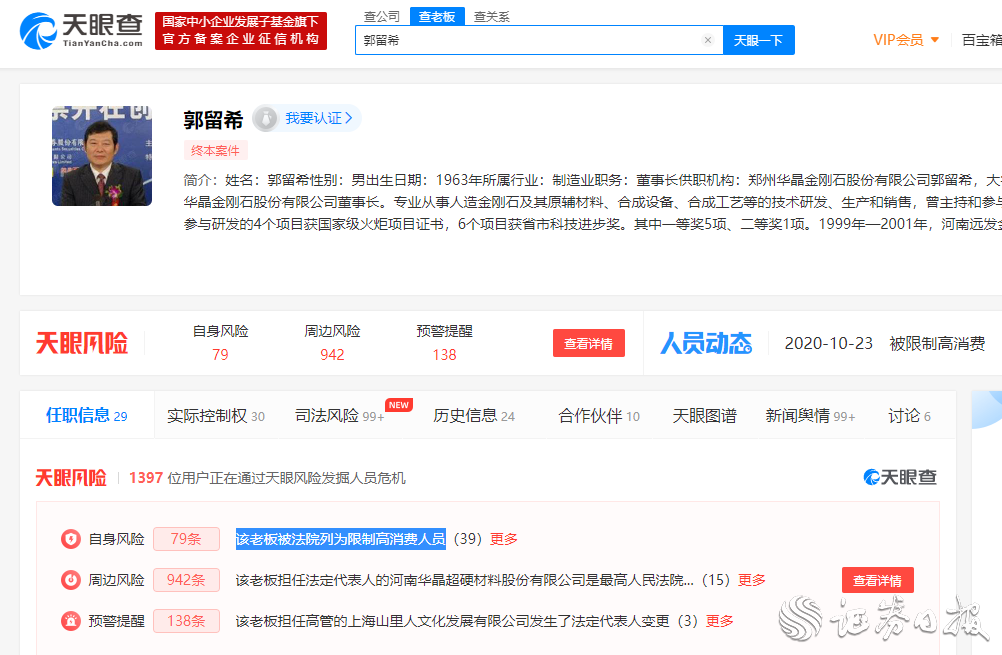Expand 更多 for 周边风险 row
1002x655 pixels.
(x=752, y=580)
